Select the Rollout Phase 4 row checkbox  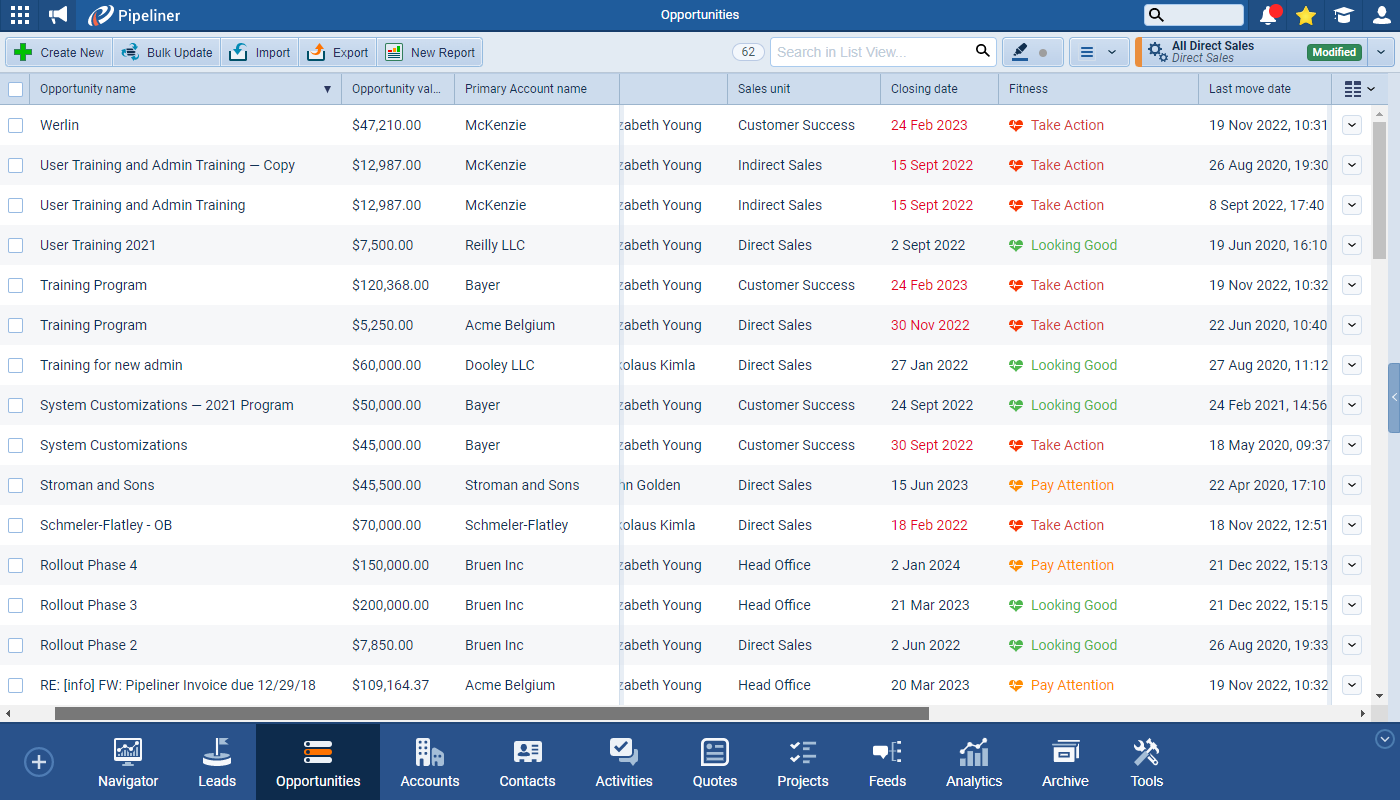click(16, 565)
